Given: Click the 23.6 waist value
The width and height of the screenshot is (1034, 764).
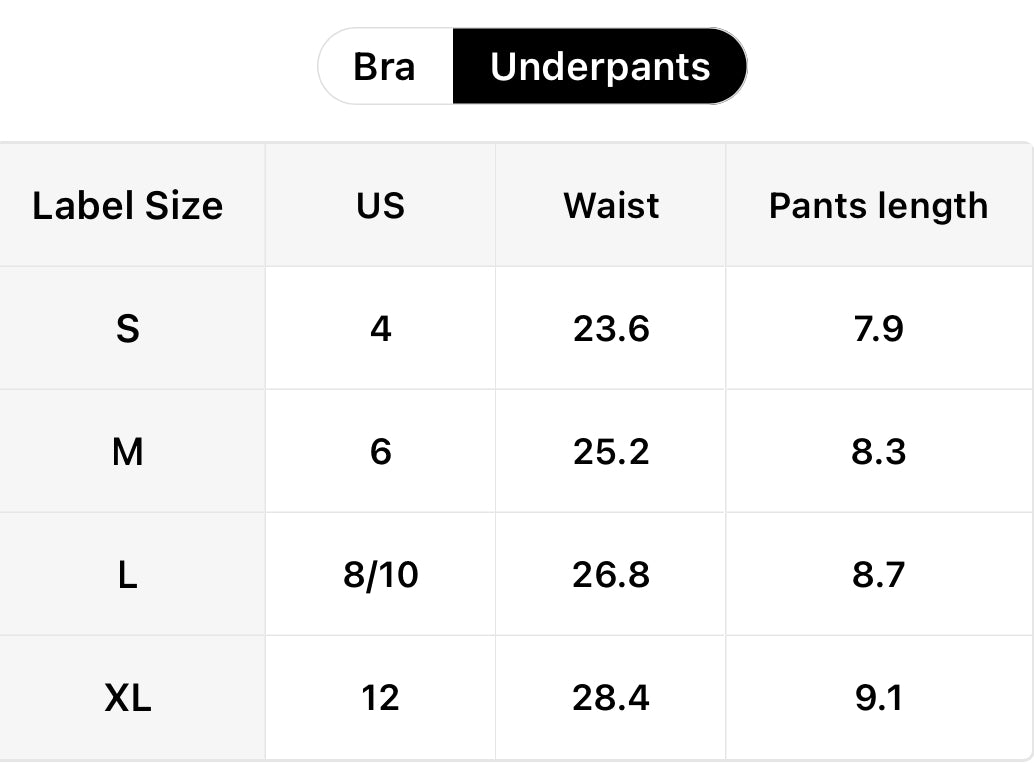Looking at the screenshot, I should tap(611, 329).
